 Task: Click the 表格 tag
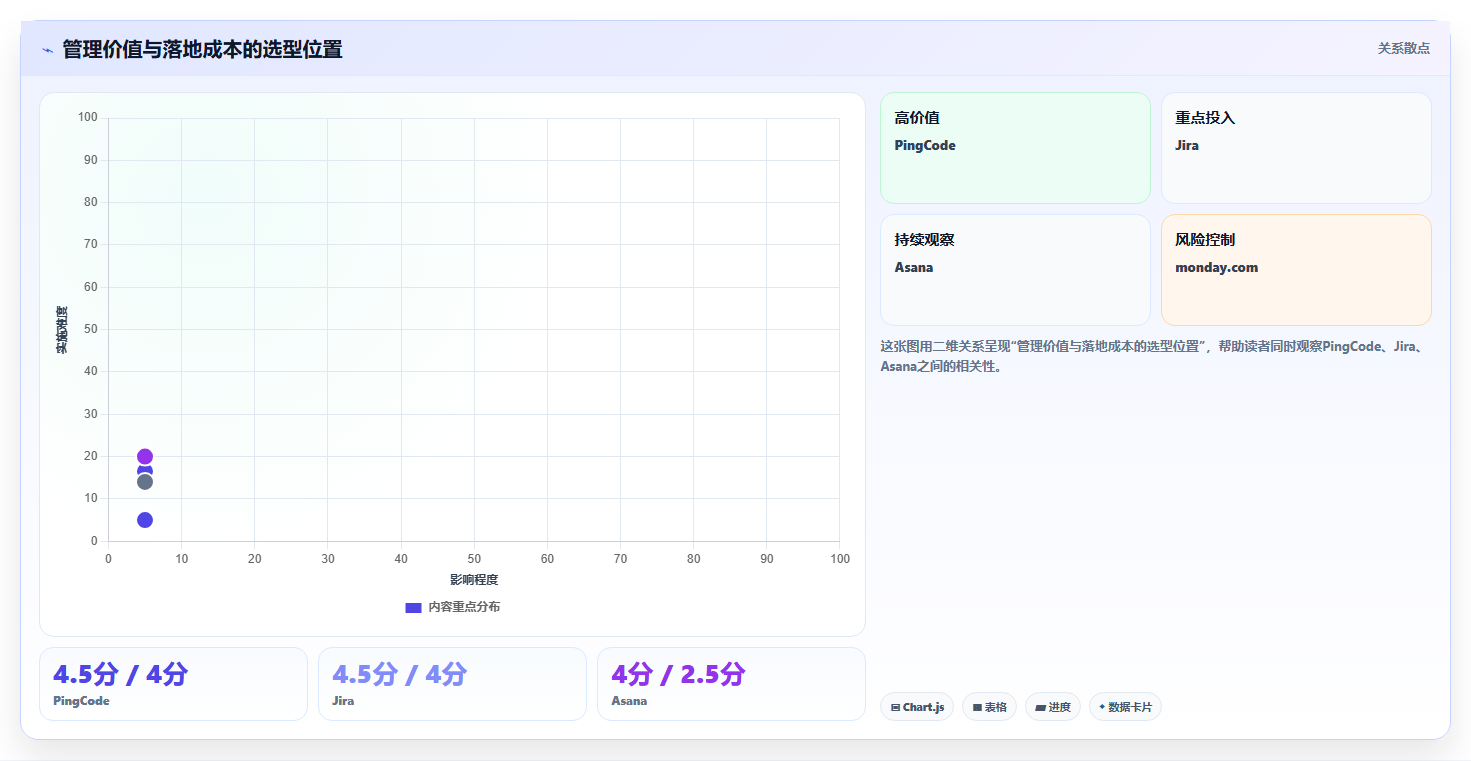click(989, 707)
